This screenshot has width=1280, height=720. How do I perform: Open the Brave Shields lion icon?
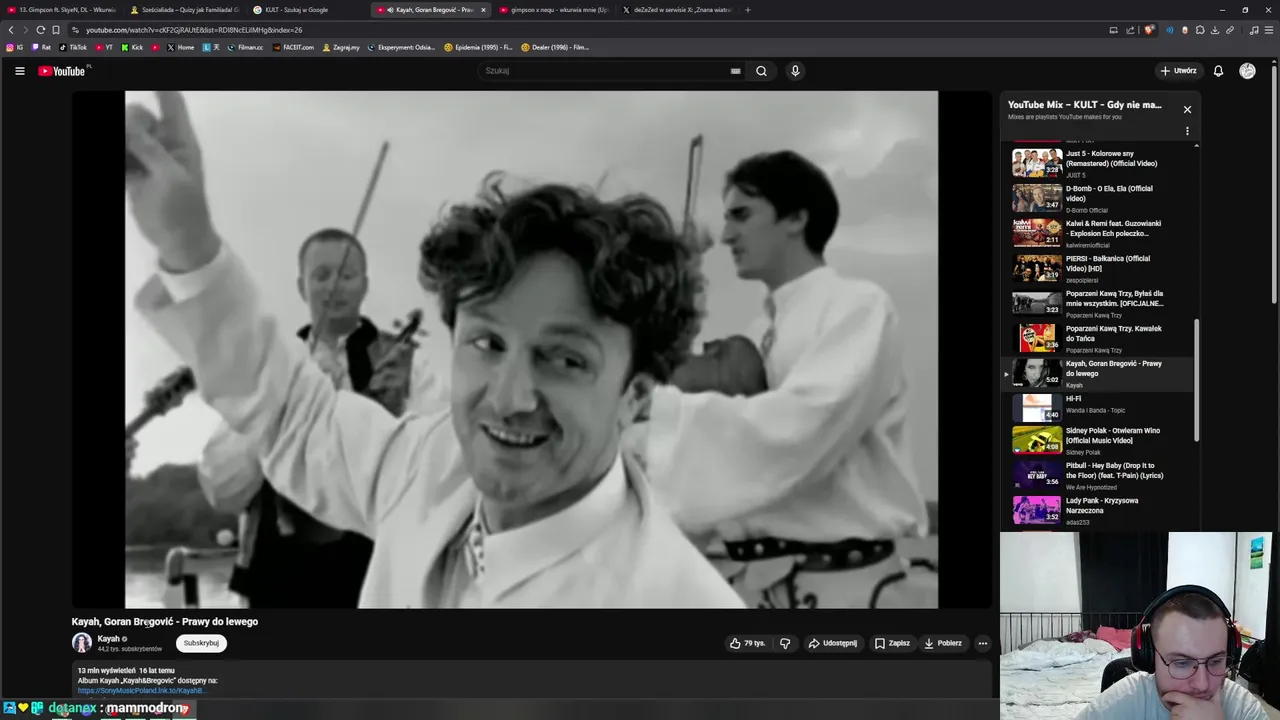1149,30
